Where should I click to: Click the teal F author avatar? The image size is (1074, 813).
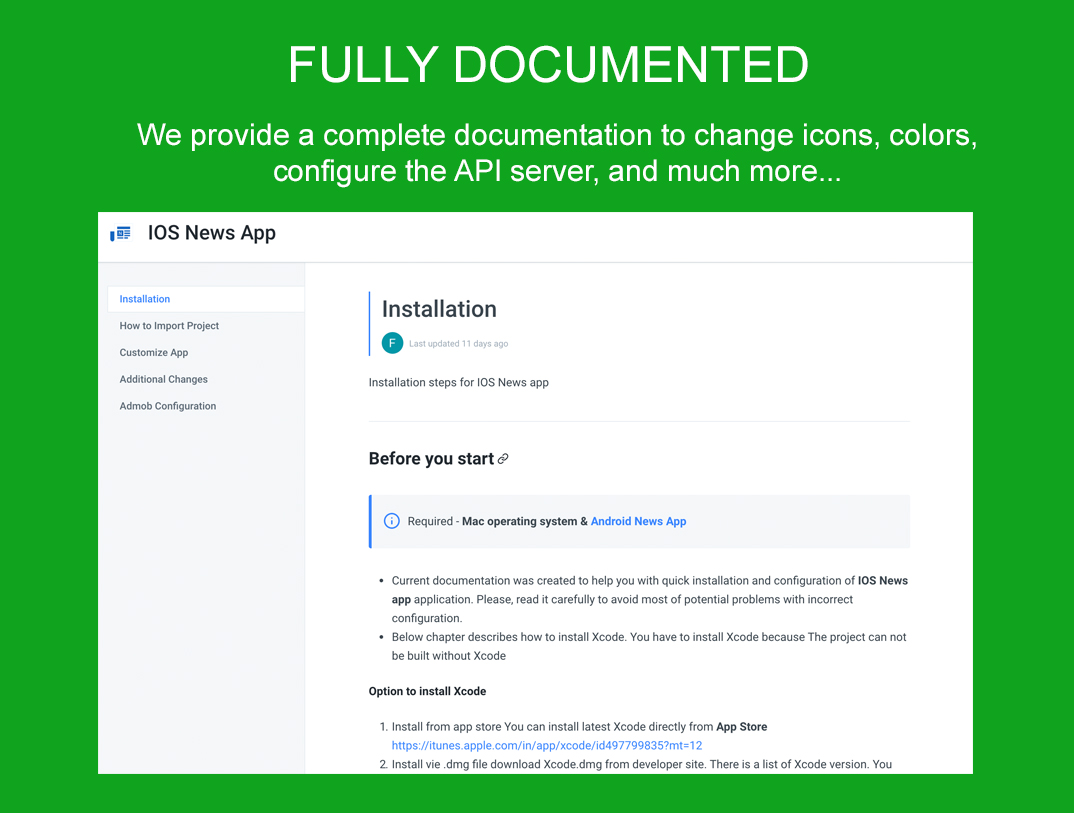click(392, 343)
